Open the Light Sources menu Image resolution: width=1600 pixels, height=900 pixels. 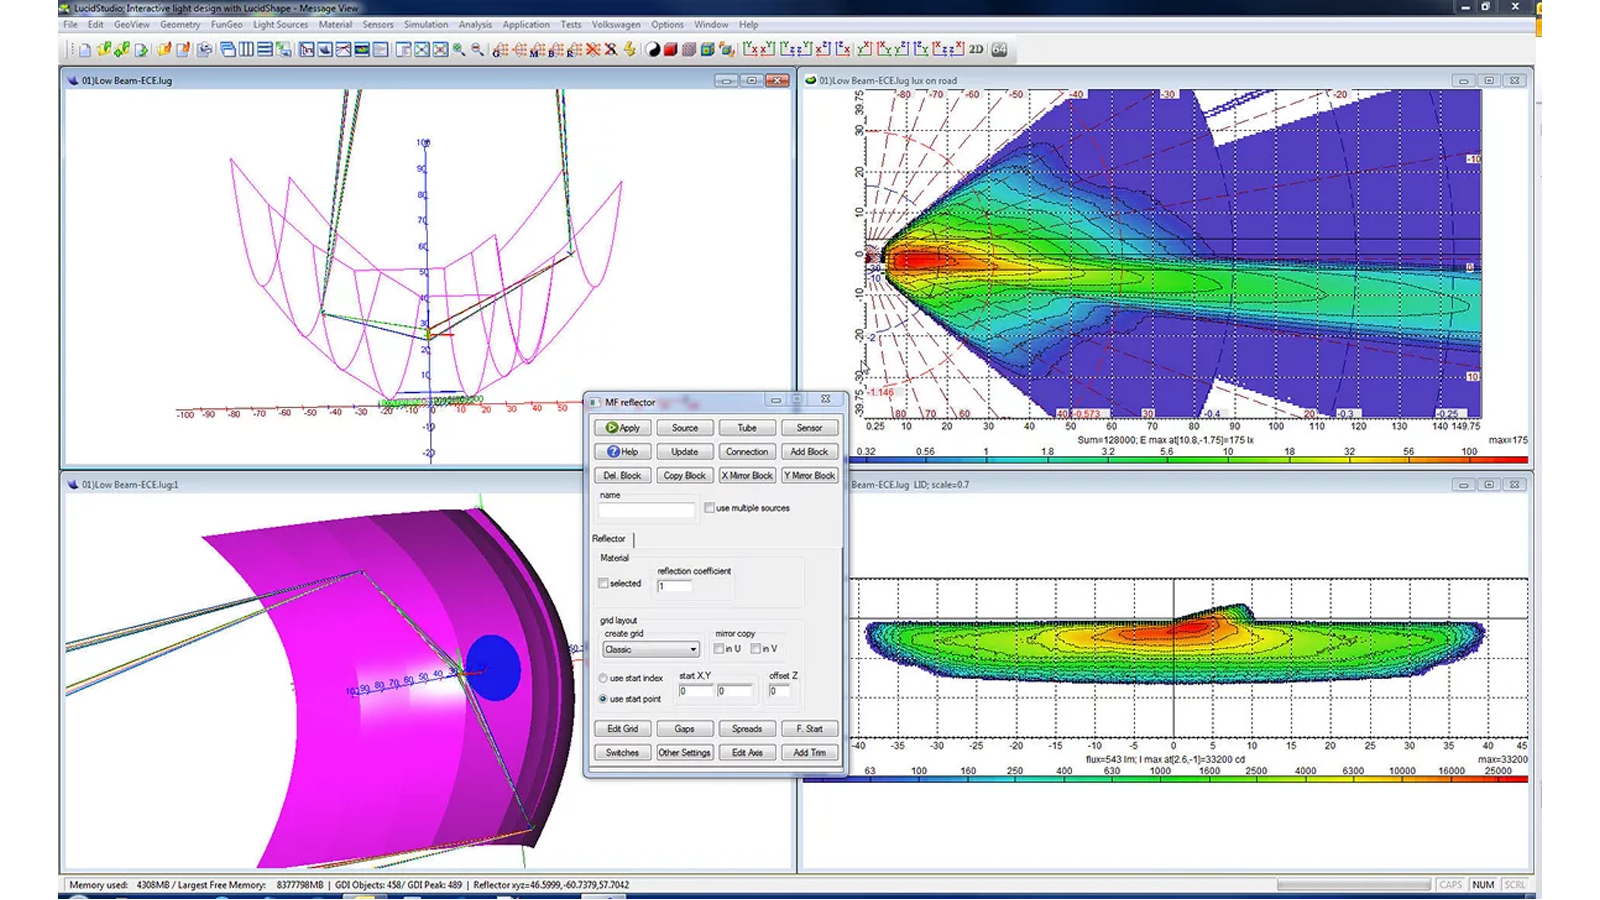point(280,24)
